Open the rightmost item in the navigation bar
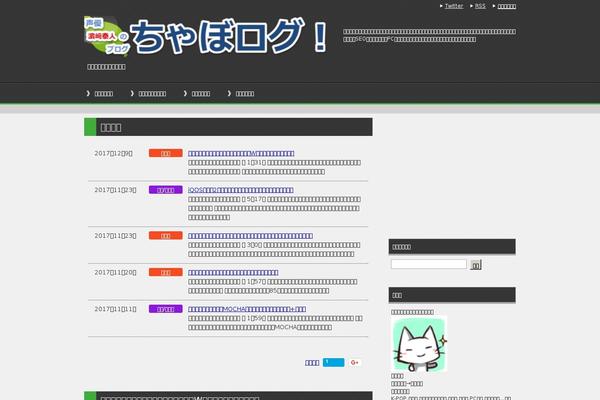 click(245, 93)
